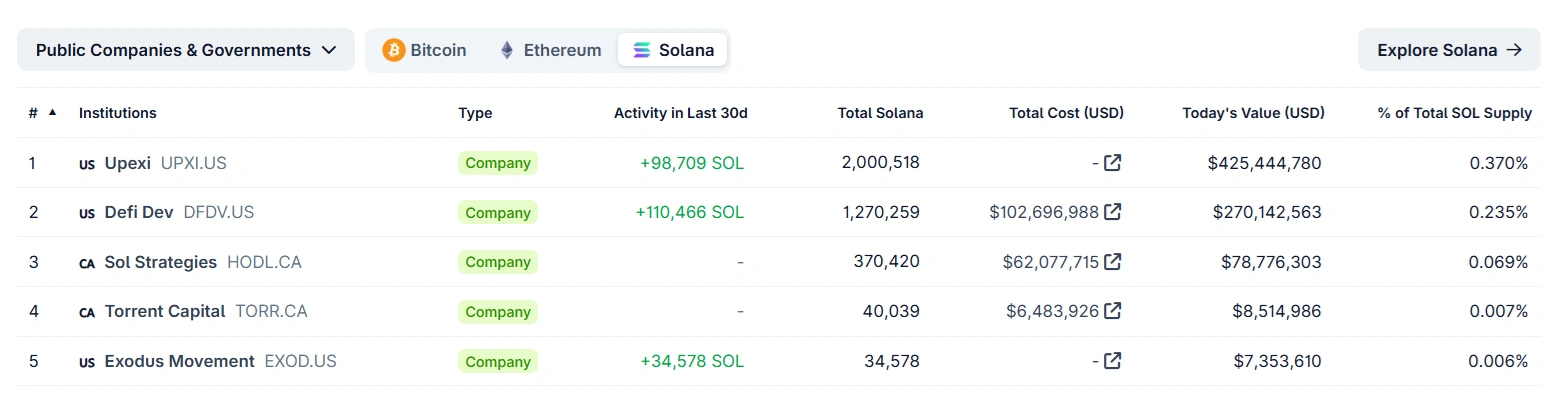Image resolution: width=1549 pixels, height=409 pixels.
Task: Sort by Today's Value (USD) header
Action: pos(1253,113)
